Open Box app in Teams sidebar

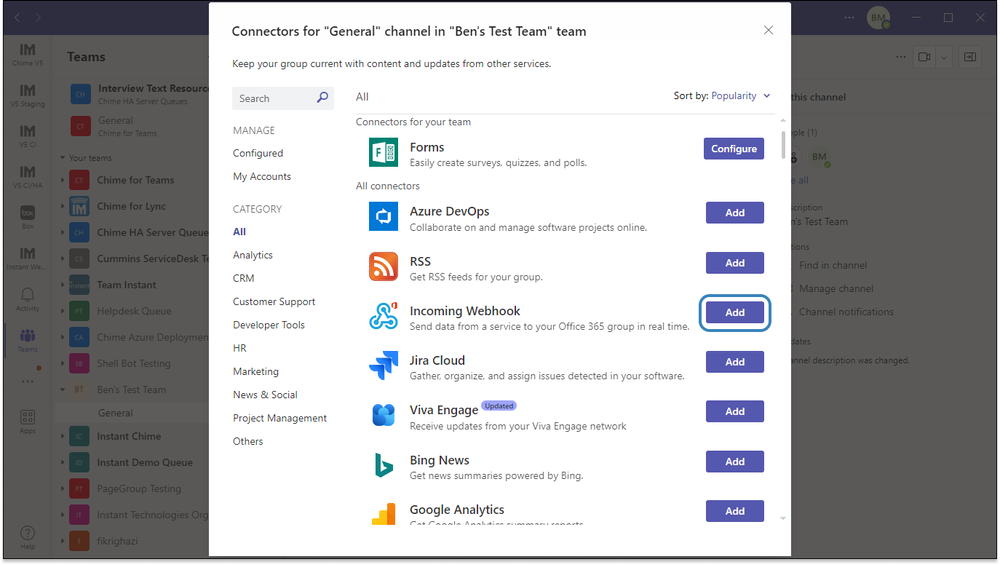tap(27, 217)
